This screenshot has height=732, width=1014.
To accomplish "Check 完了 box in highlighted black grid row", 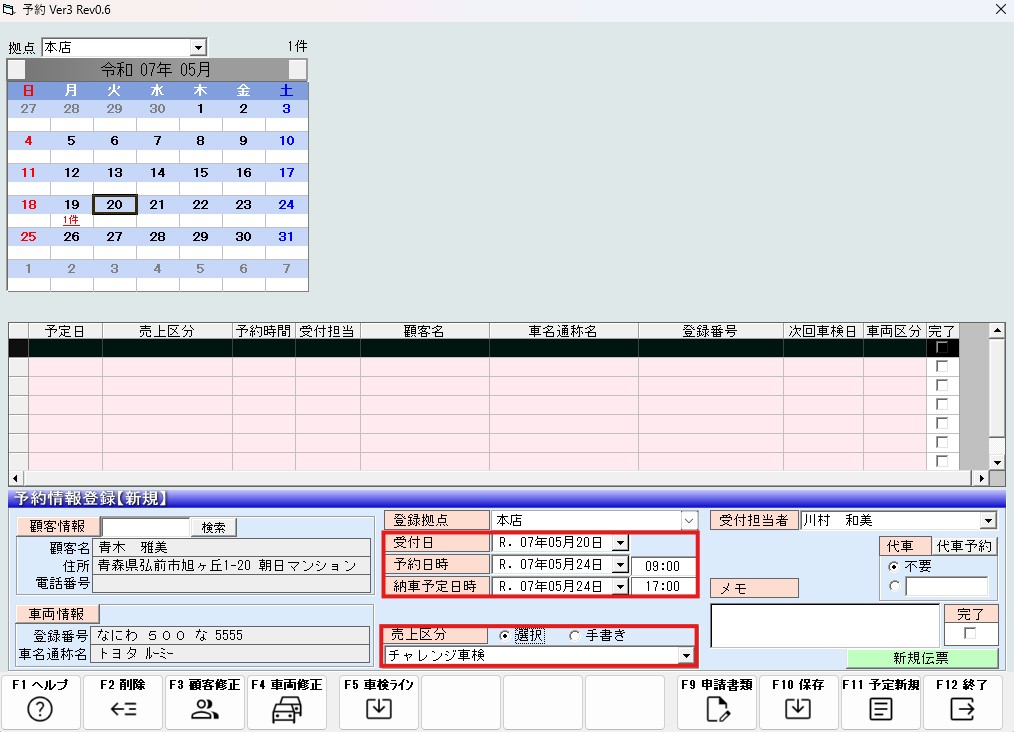I will click(942, 348).
